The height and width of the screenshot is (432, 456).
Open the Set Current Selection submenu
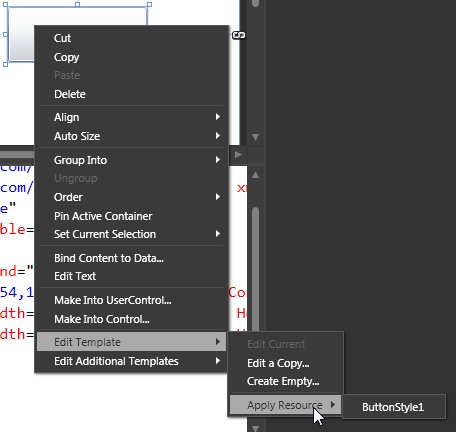pos(131,234)
